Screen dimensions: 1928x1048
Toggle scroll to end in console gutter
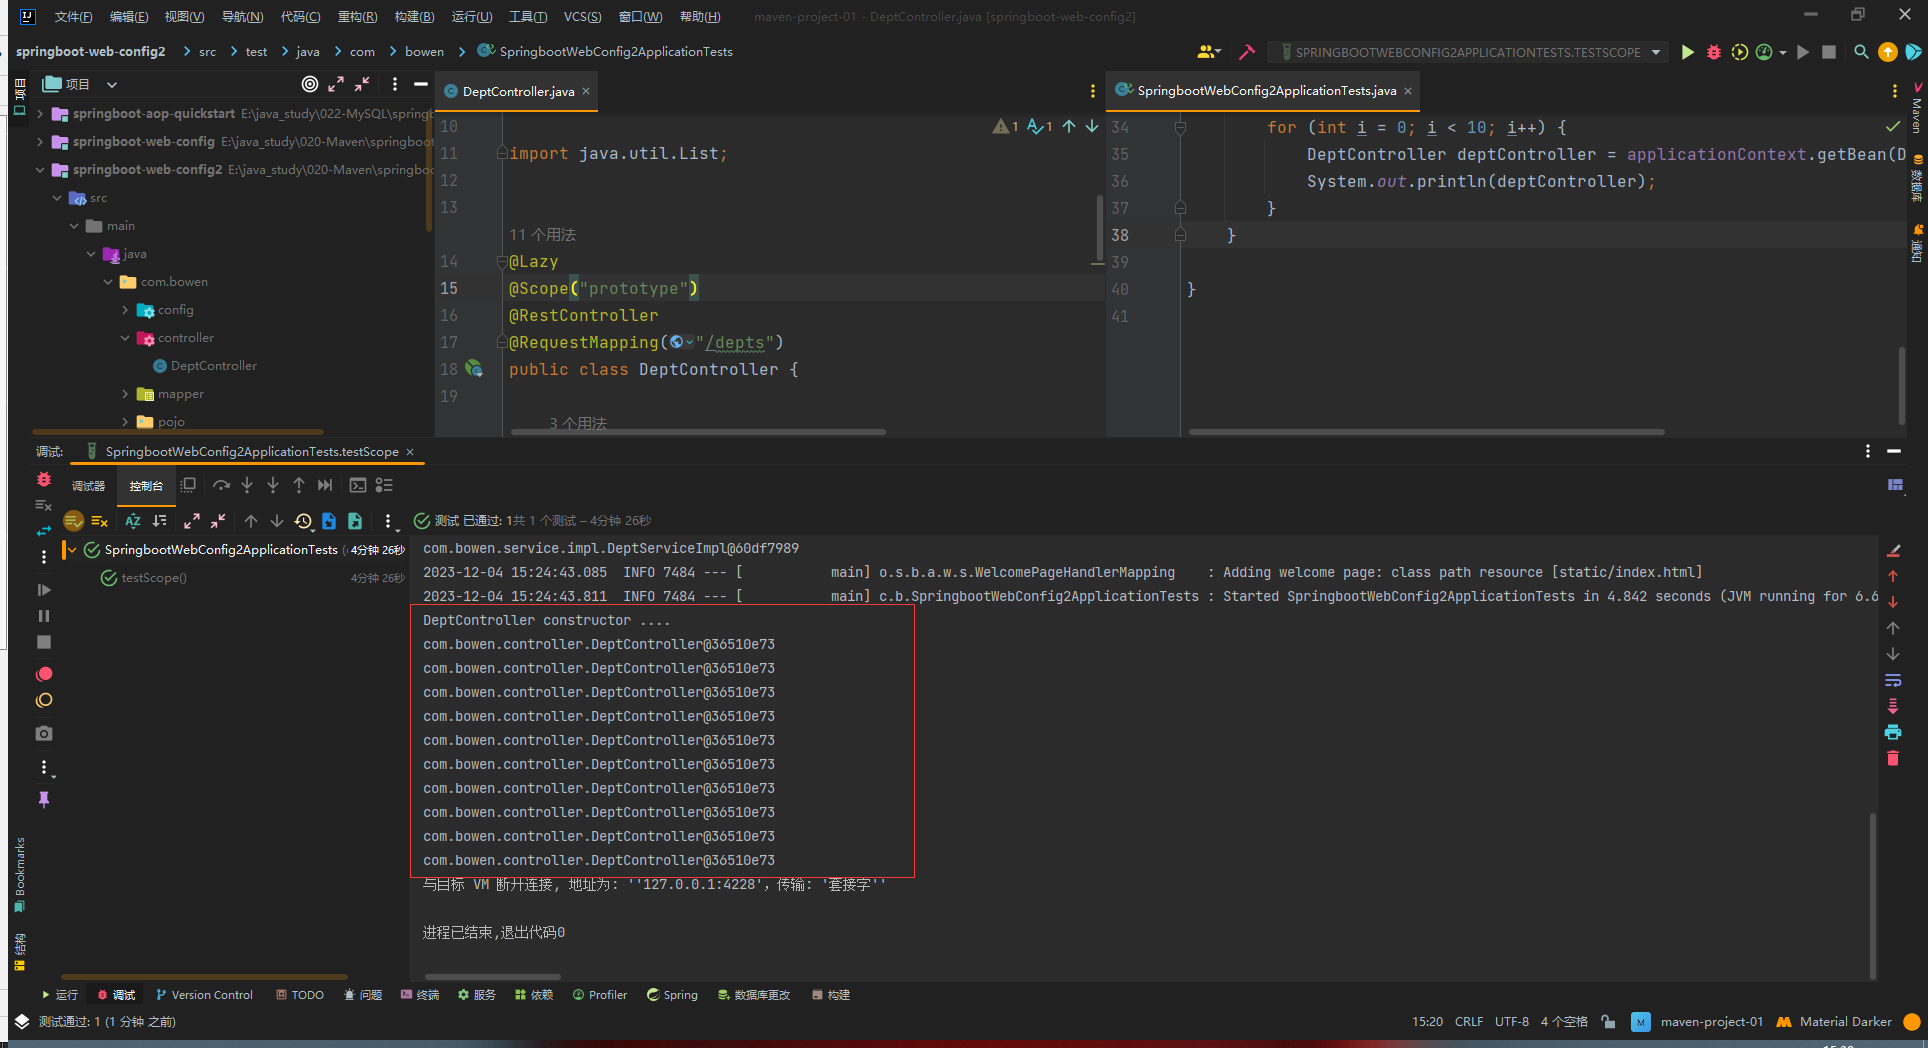coord(1893,706)
